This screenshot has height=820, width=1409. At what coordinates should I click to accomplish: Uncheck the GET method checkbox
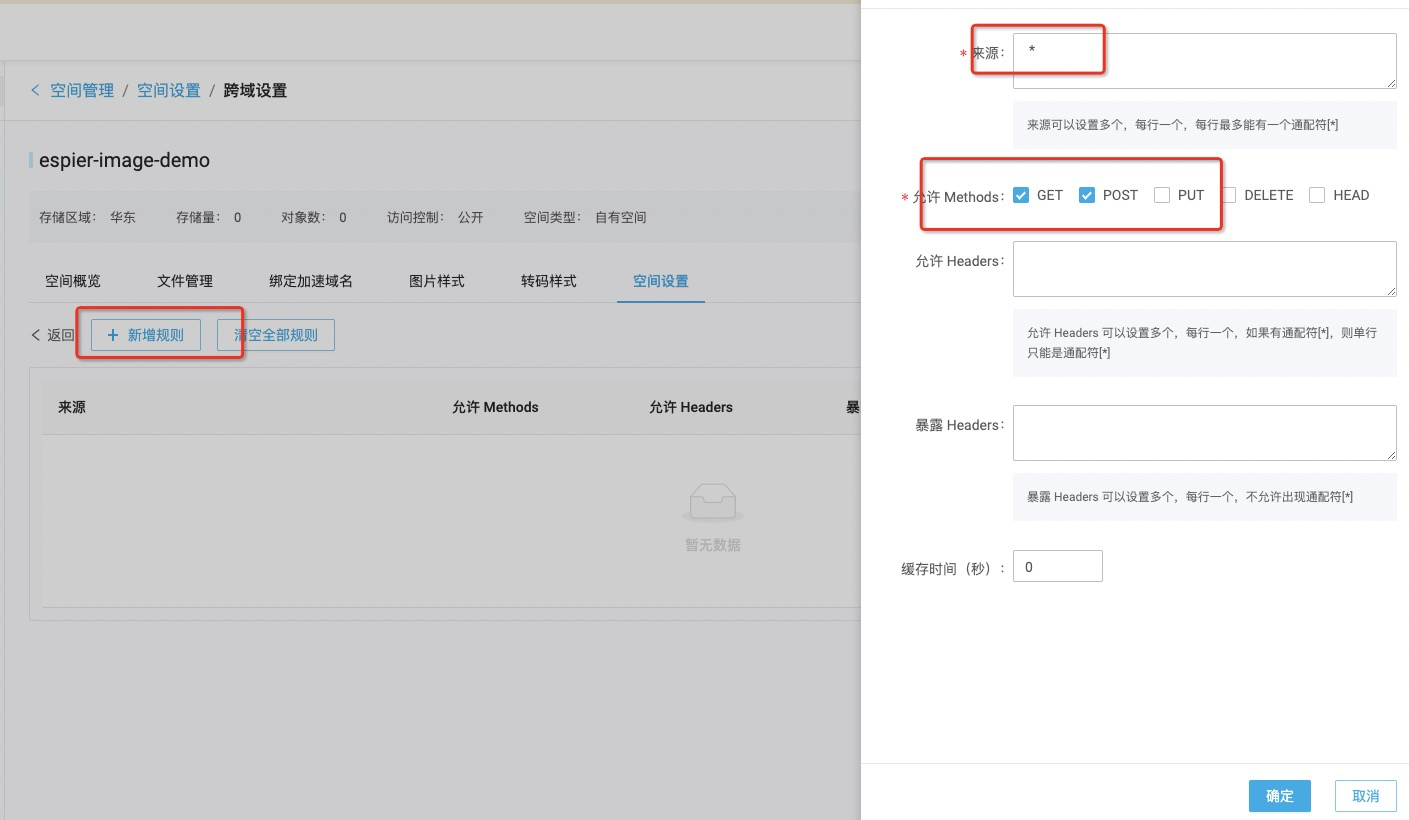[x=1021, y=196]
